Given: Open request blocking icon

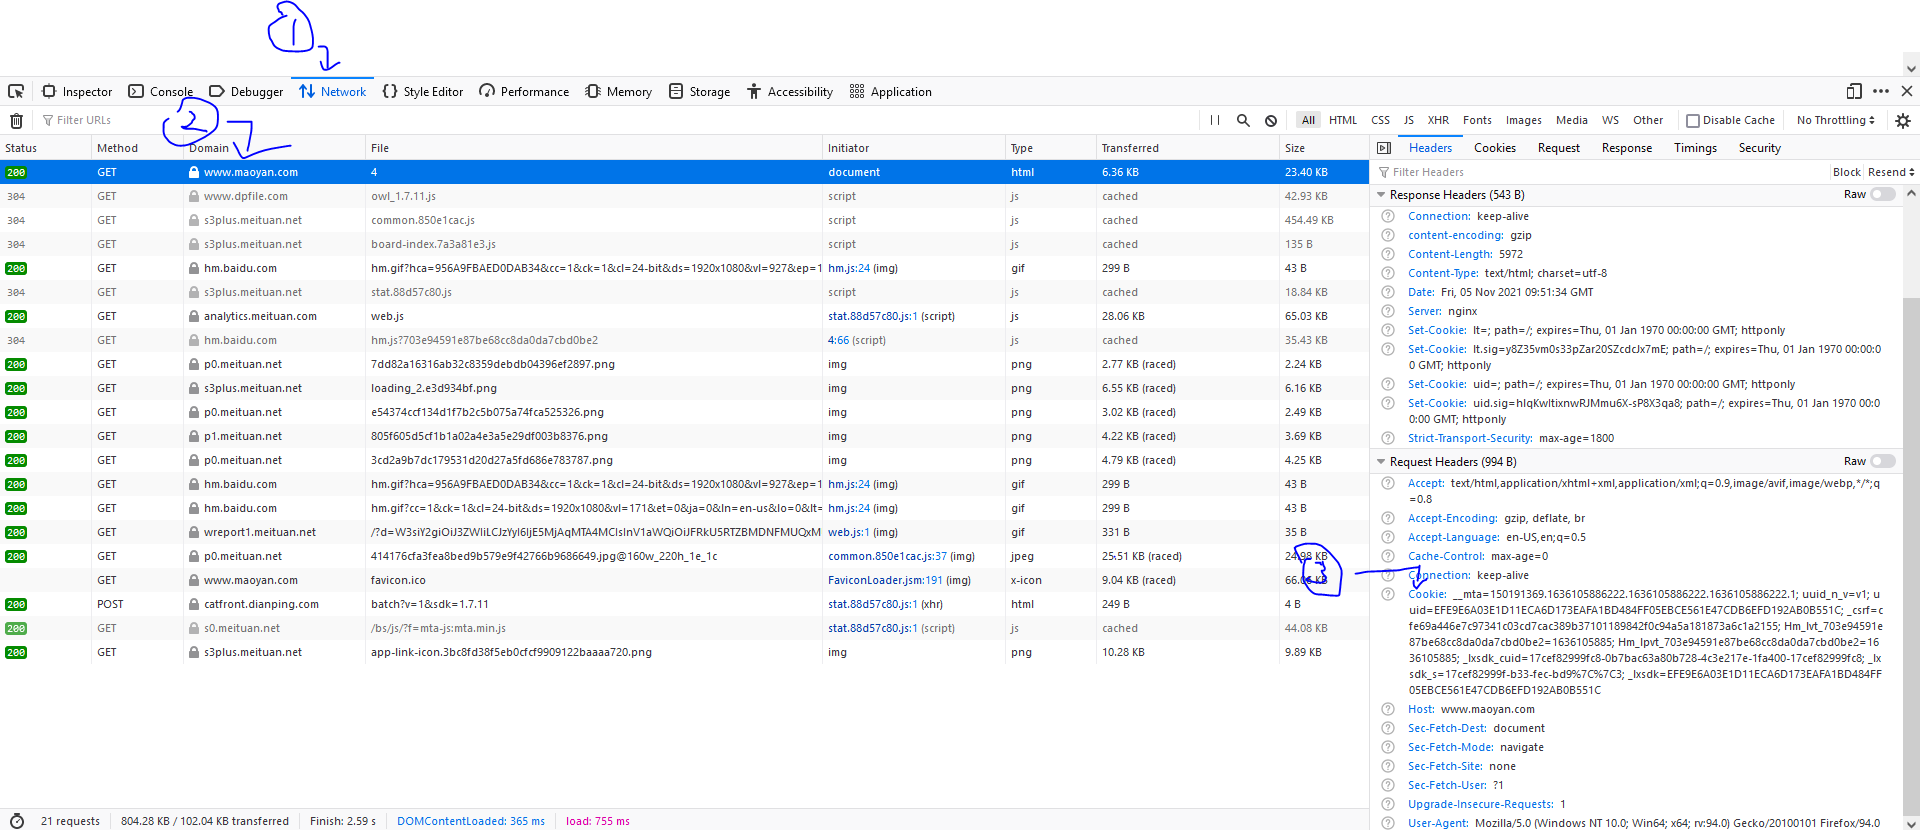Looking at the screenshot, I should click(1271, 120).
